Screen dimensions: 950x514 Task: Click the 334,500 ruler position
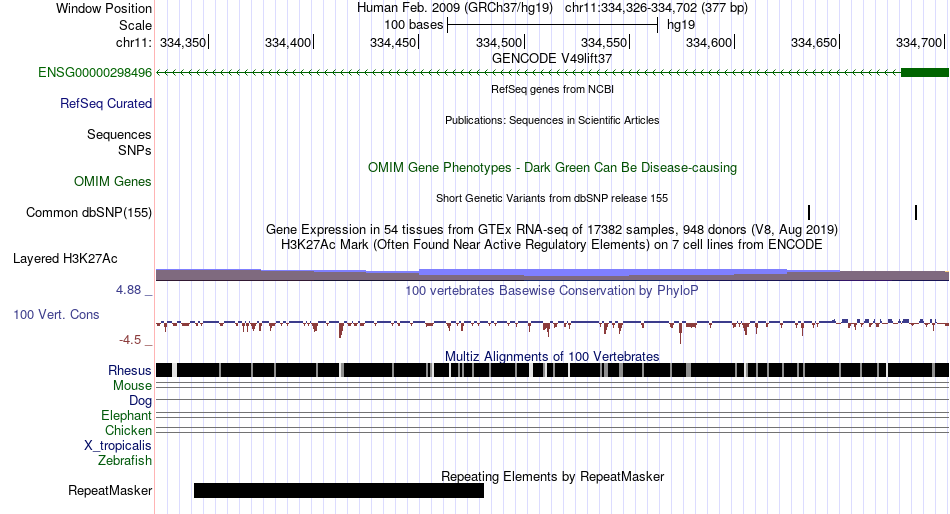[x=499, y=42]
